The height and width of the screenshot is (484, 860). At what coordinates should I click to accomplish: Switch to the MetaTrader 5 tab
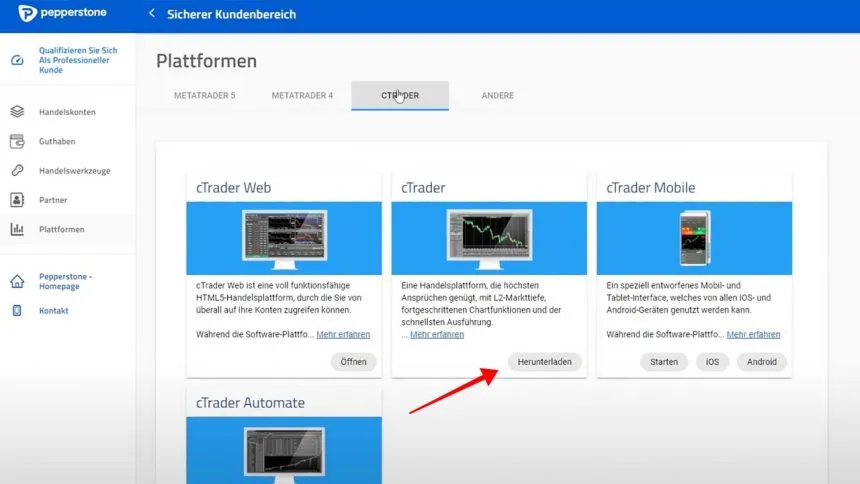204,96
